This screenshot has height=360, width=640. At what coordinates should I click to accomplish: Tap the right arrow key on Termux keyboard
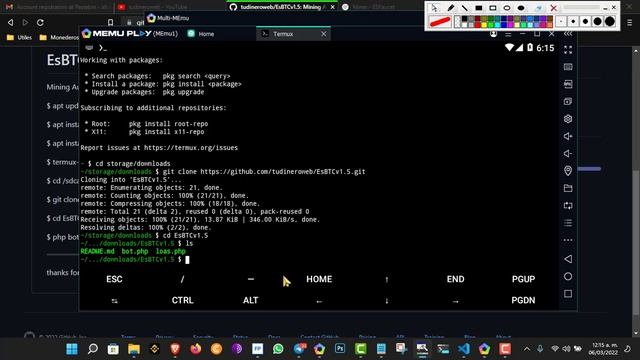click(x=455, y=301)
